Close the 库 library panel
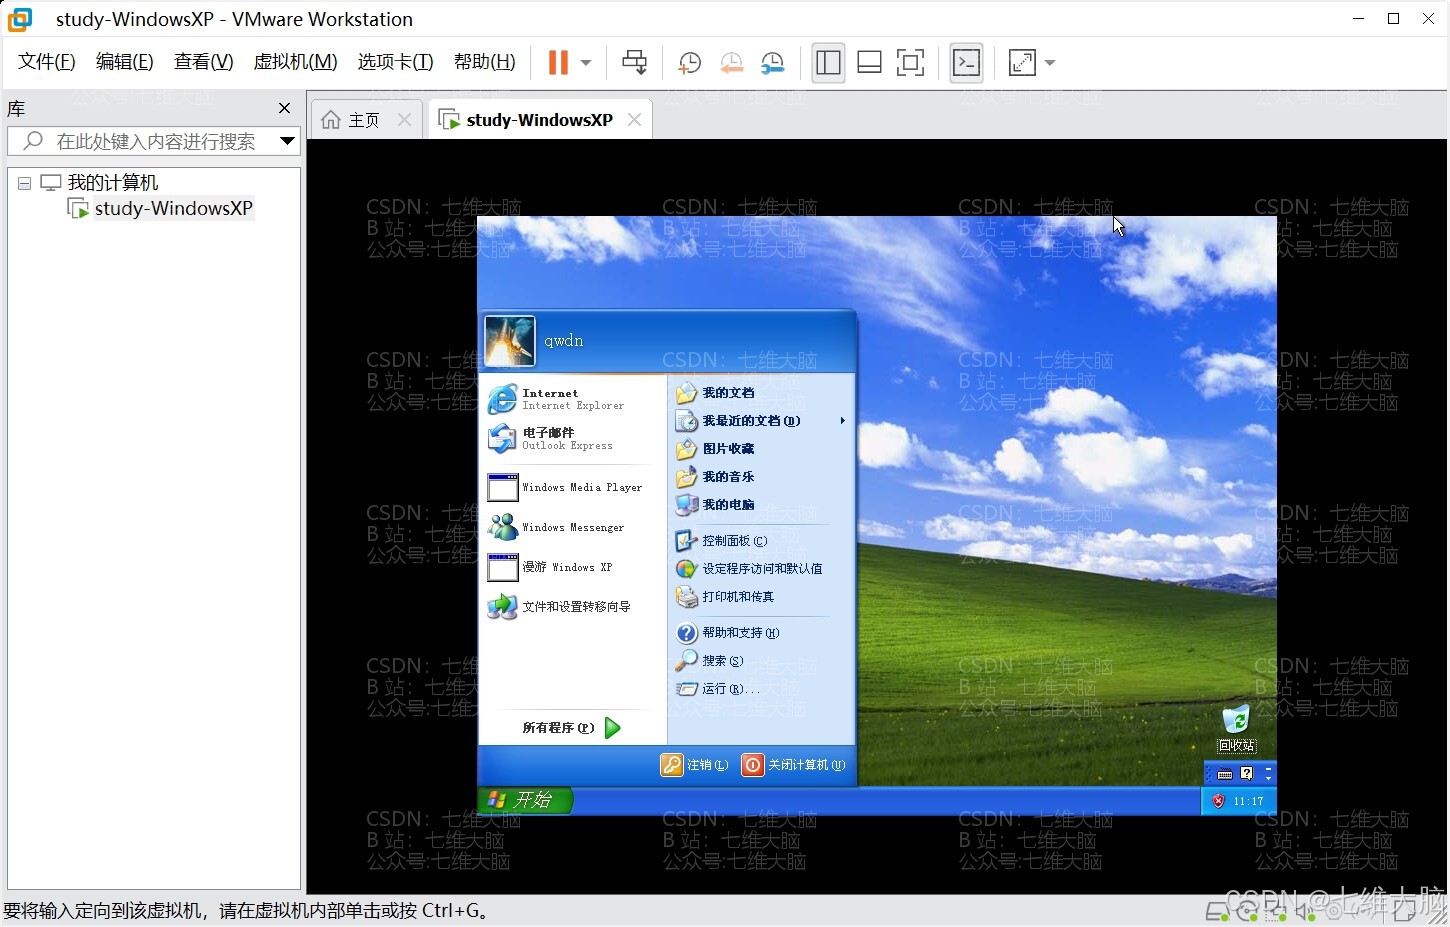This screenshot has width=1450, height=927. 284,108
